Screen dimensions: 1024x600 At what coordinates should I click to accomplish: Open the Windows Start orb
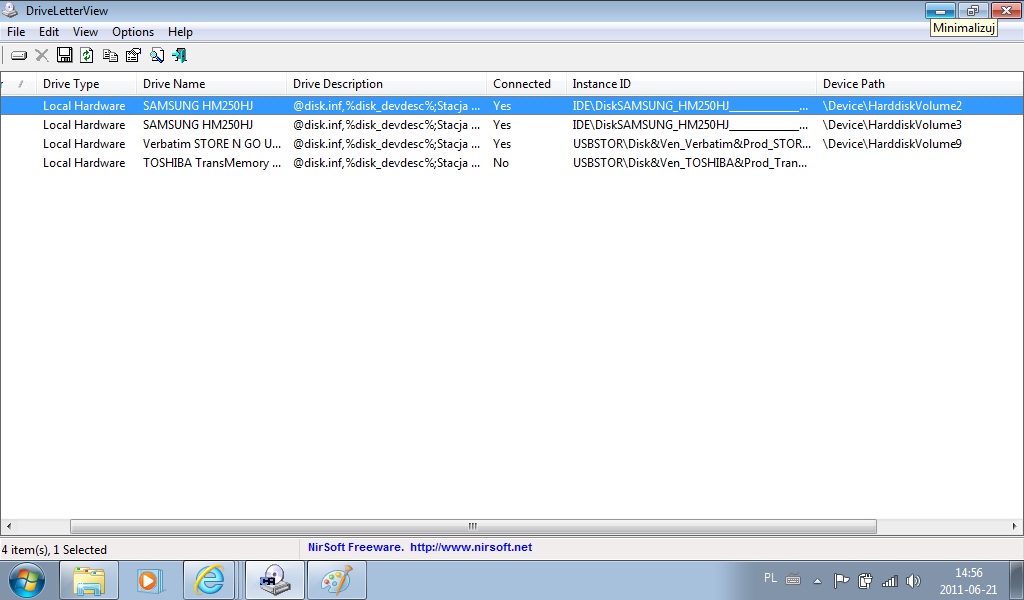click(27, 580)
